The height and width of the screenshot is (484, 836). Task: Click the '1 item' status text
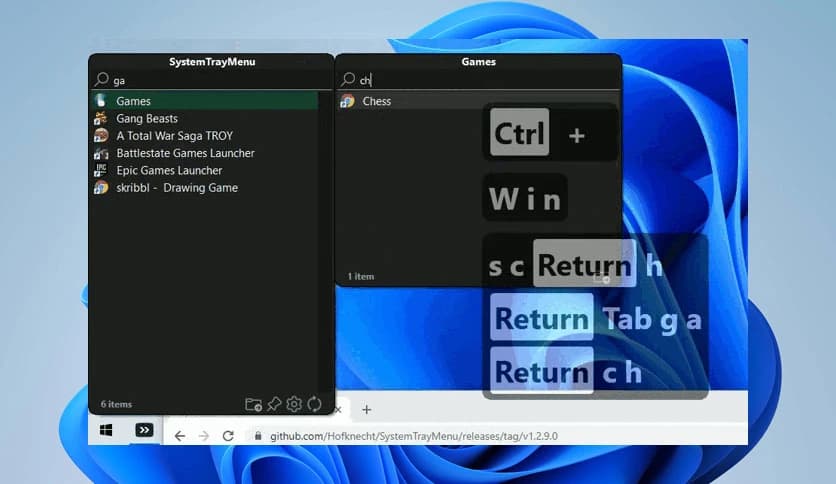tap(361, 276)
